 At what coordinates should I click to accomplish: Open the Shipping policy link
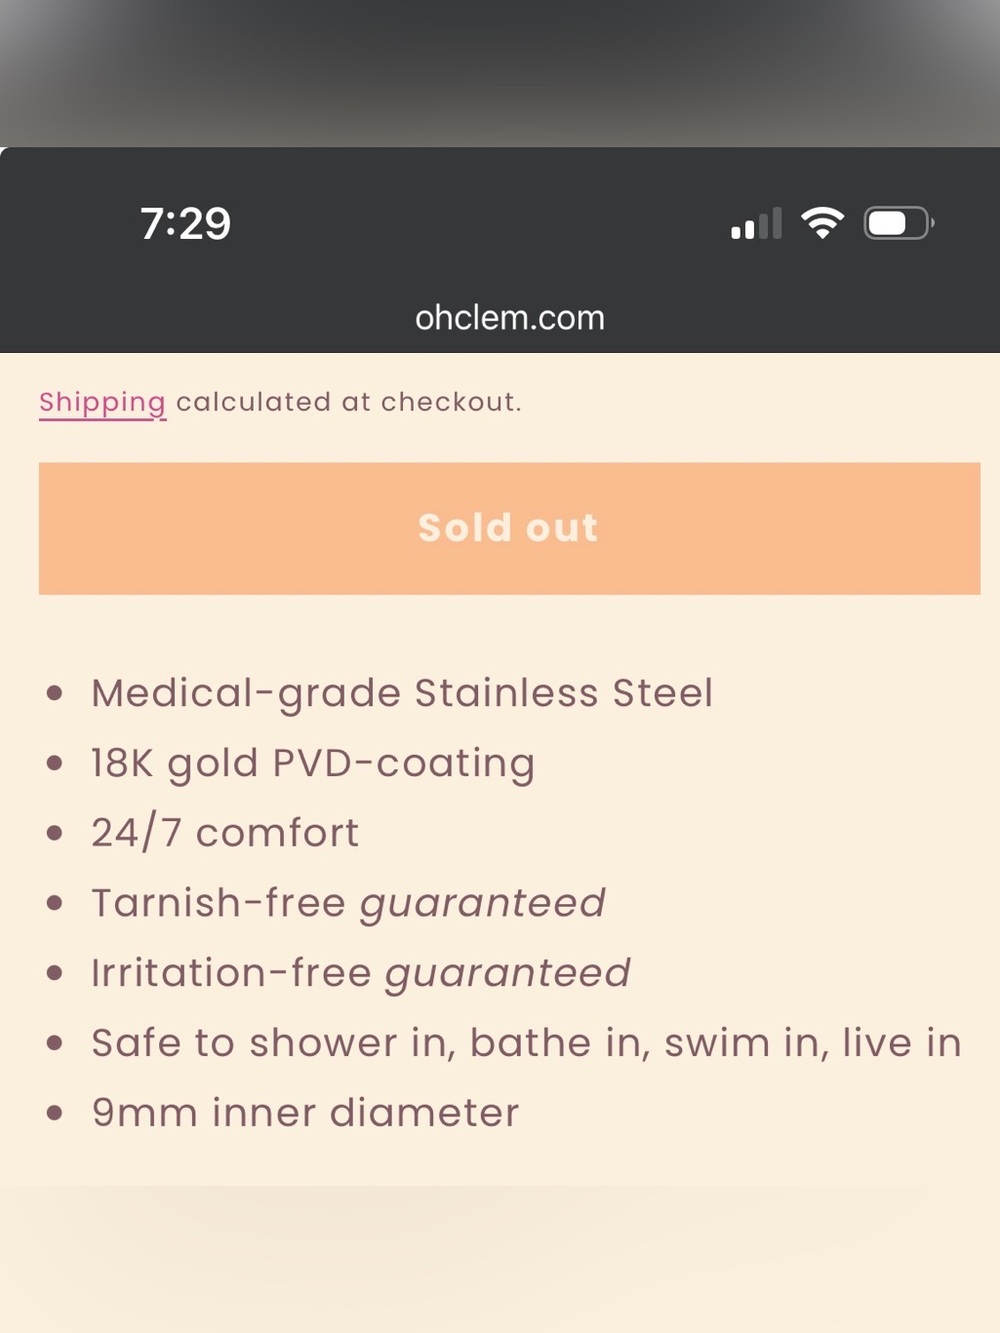(x=102, y=402)
